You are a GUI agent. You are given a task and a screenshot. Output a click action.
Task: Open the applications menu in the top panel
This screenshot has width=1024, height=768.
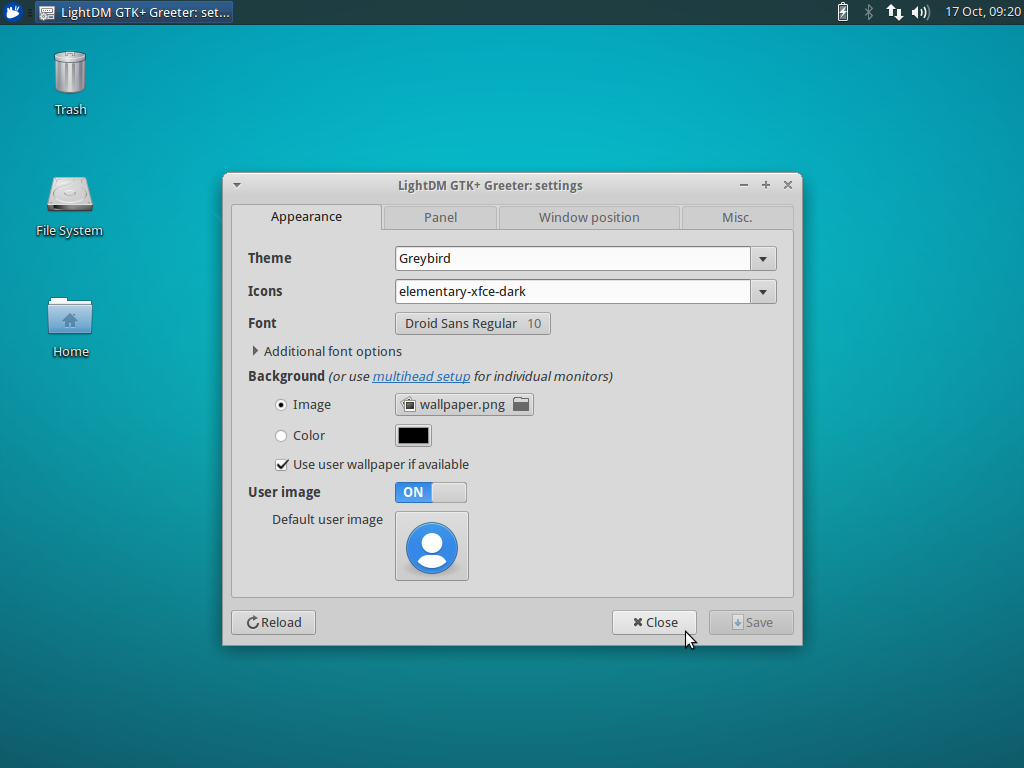click(x=13, y=12)
